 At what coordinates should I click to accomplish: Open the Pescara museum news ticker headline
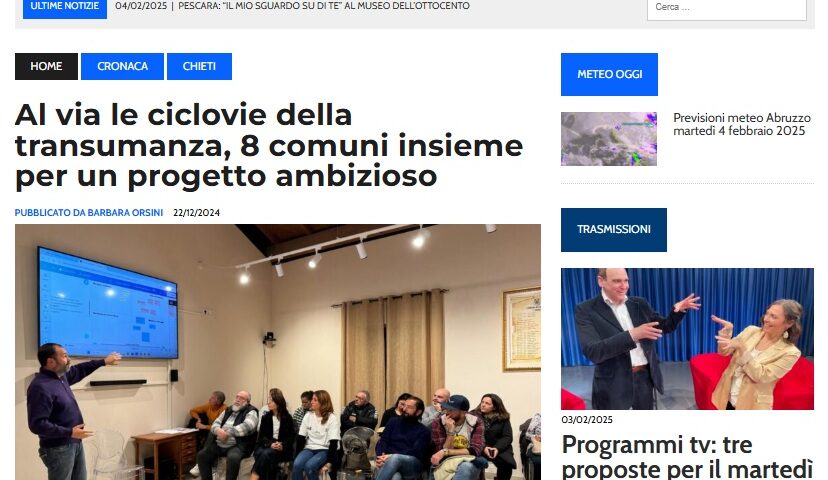pyautogui.click(x=324, y=6)
